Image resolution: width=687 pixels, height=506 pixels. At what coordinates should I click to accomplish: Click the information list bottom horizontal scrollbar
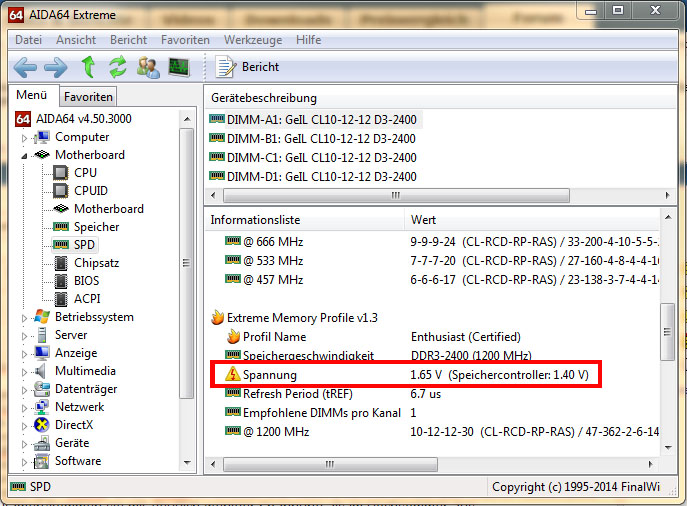[330, 464]
